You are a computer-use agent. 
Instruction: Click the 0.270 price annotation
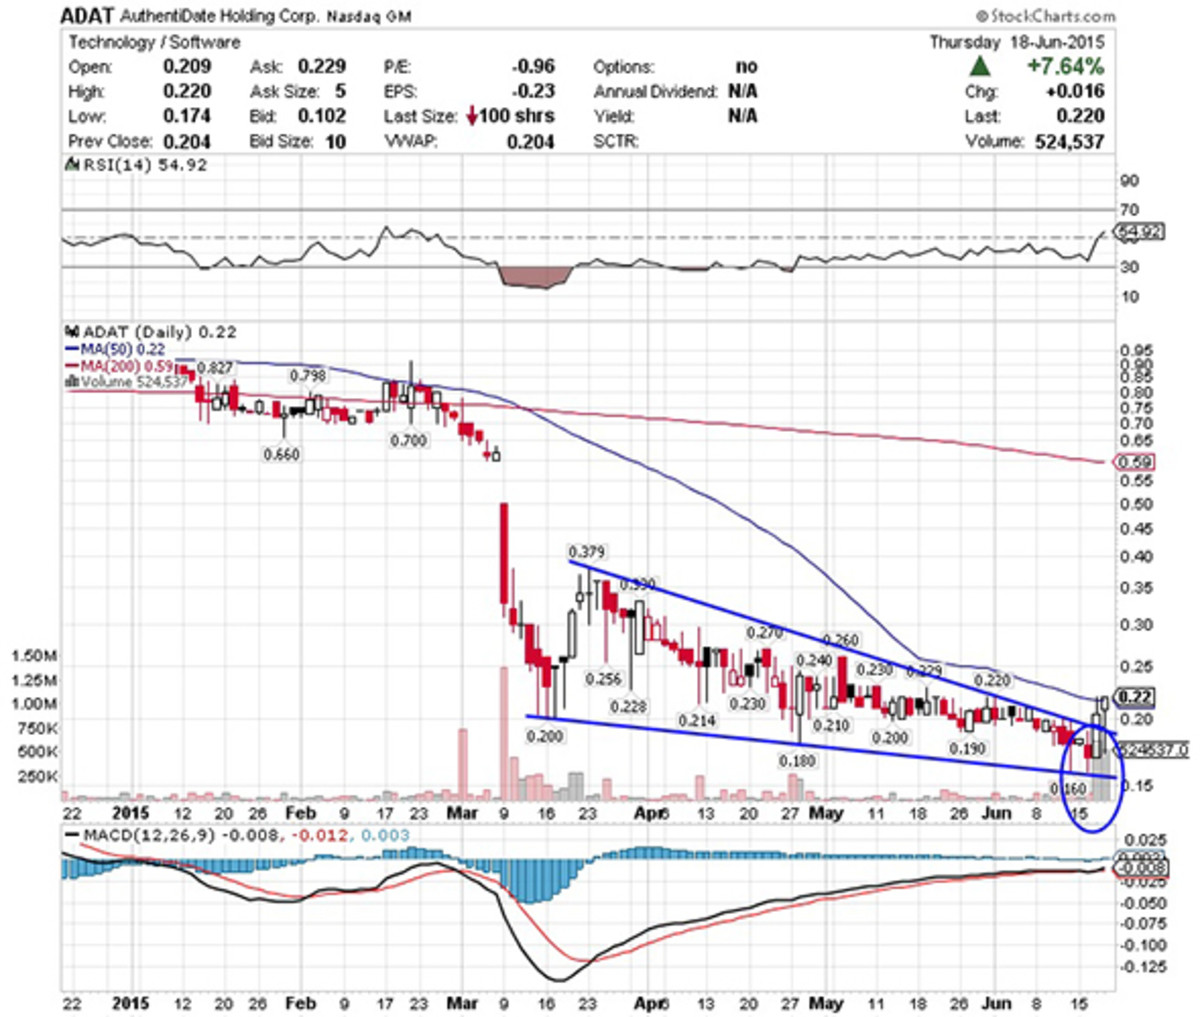pyautogui.click(x=765, y=633)
